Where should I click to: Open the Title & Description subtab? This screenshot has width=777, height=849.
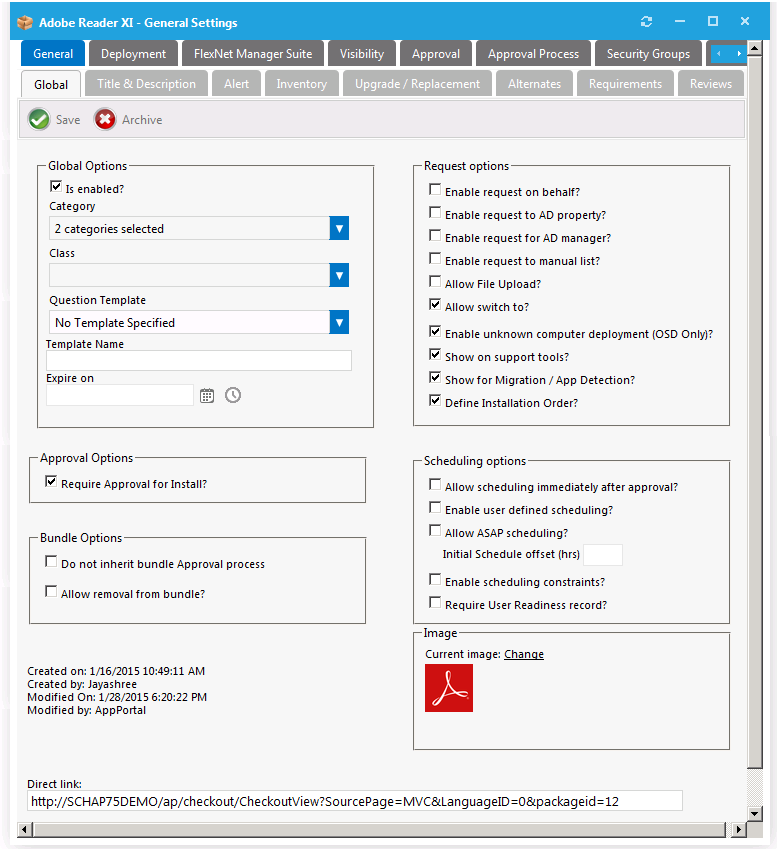tap(146, 84)
